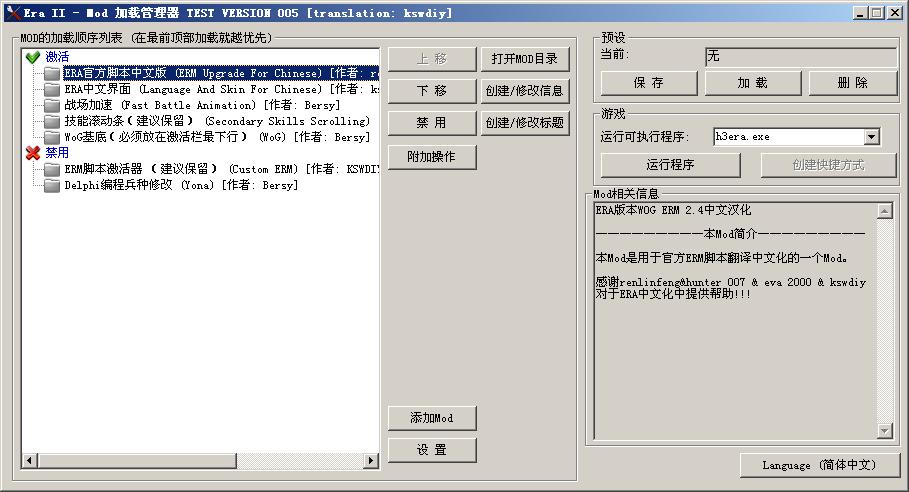Click the 上移 move up button

pos(432,59)
